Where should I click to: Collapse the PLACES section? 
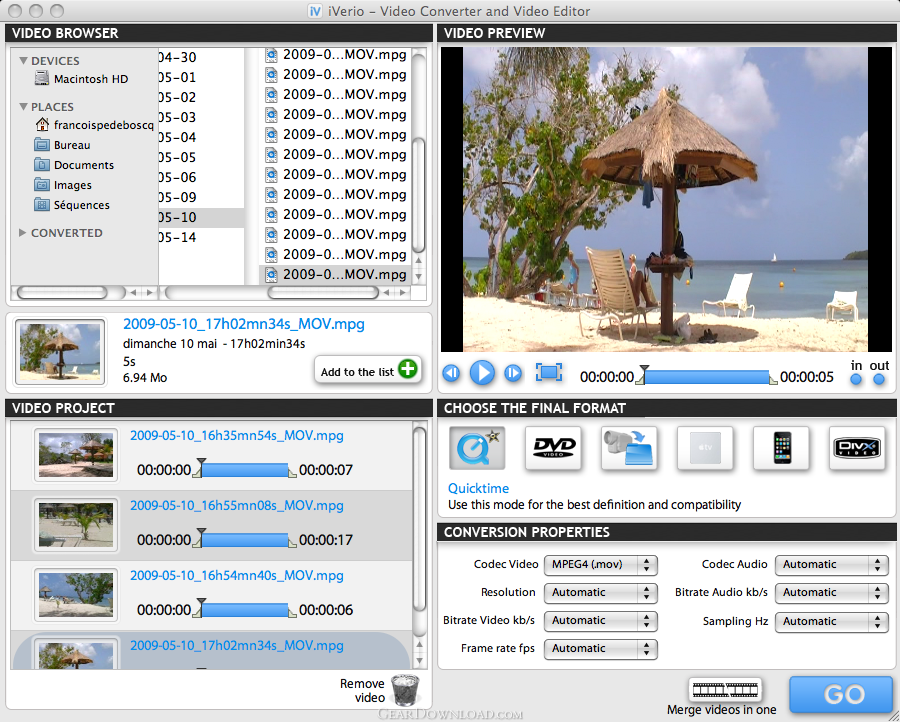pyautogui.click(x=24, y=106)
